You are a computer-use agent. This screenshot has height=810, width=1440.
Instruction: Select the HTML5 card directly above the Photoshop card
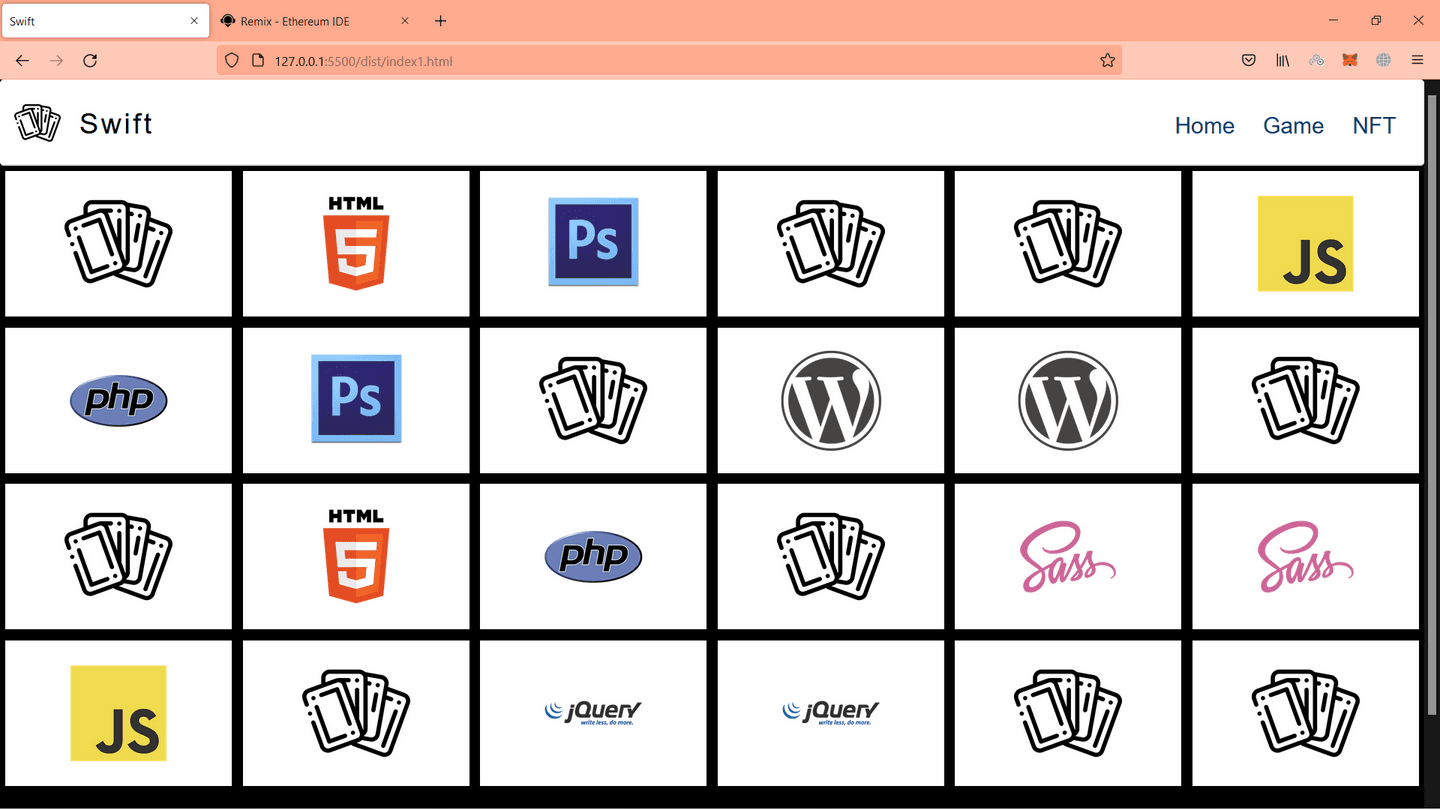[356, 244]
